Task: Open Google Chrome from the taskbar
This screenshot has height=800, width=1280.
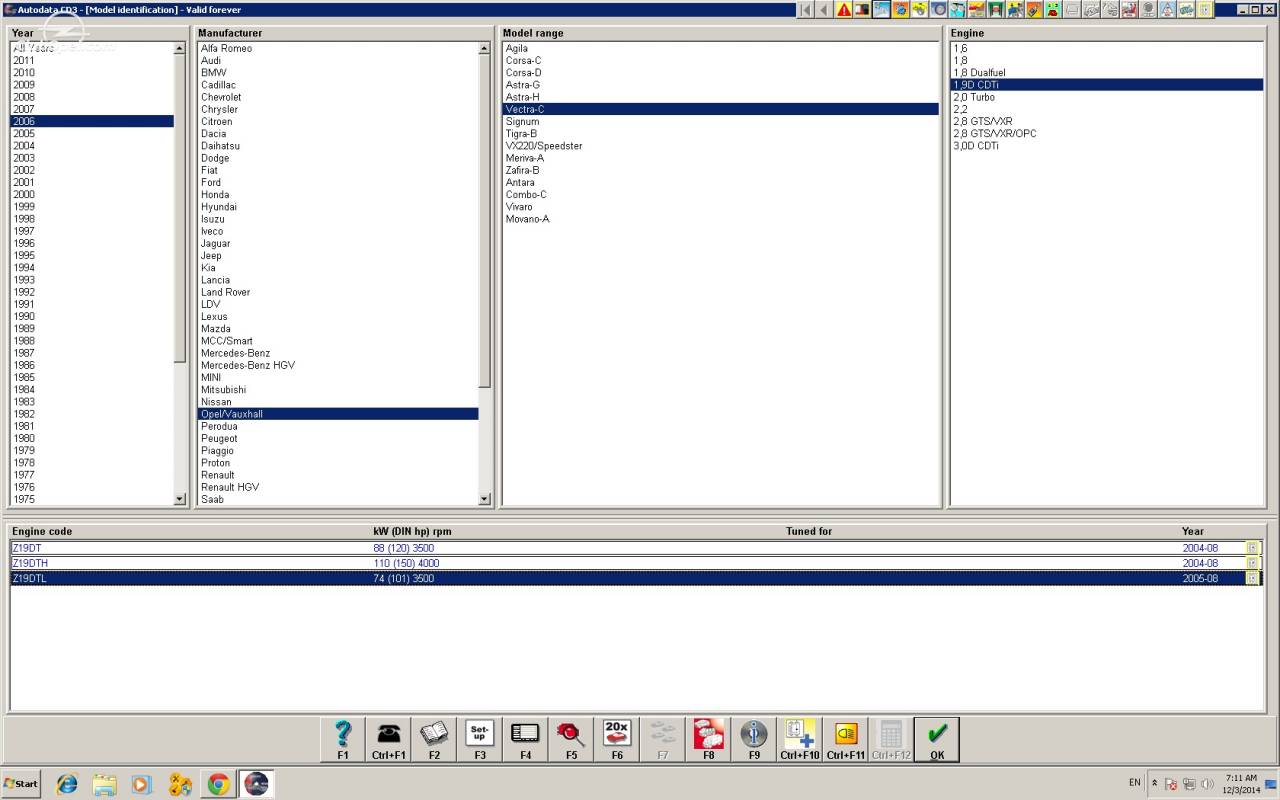Action: [x=218, y=784]
